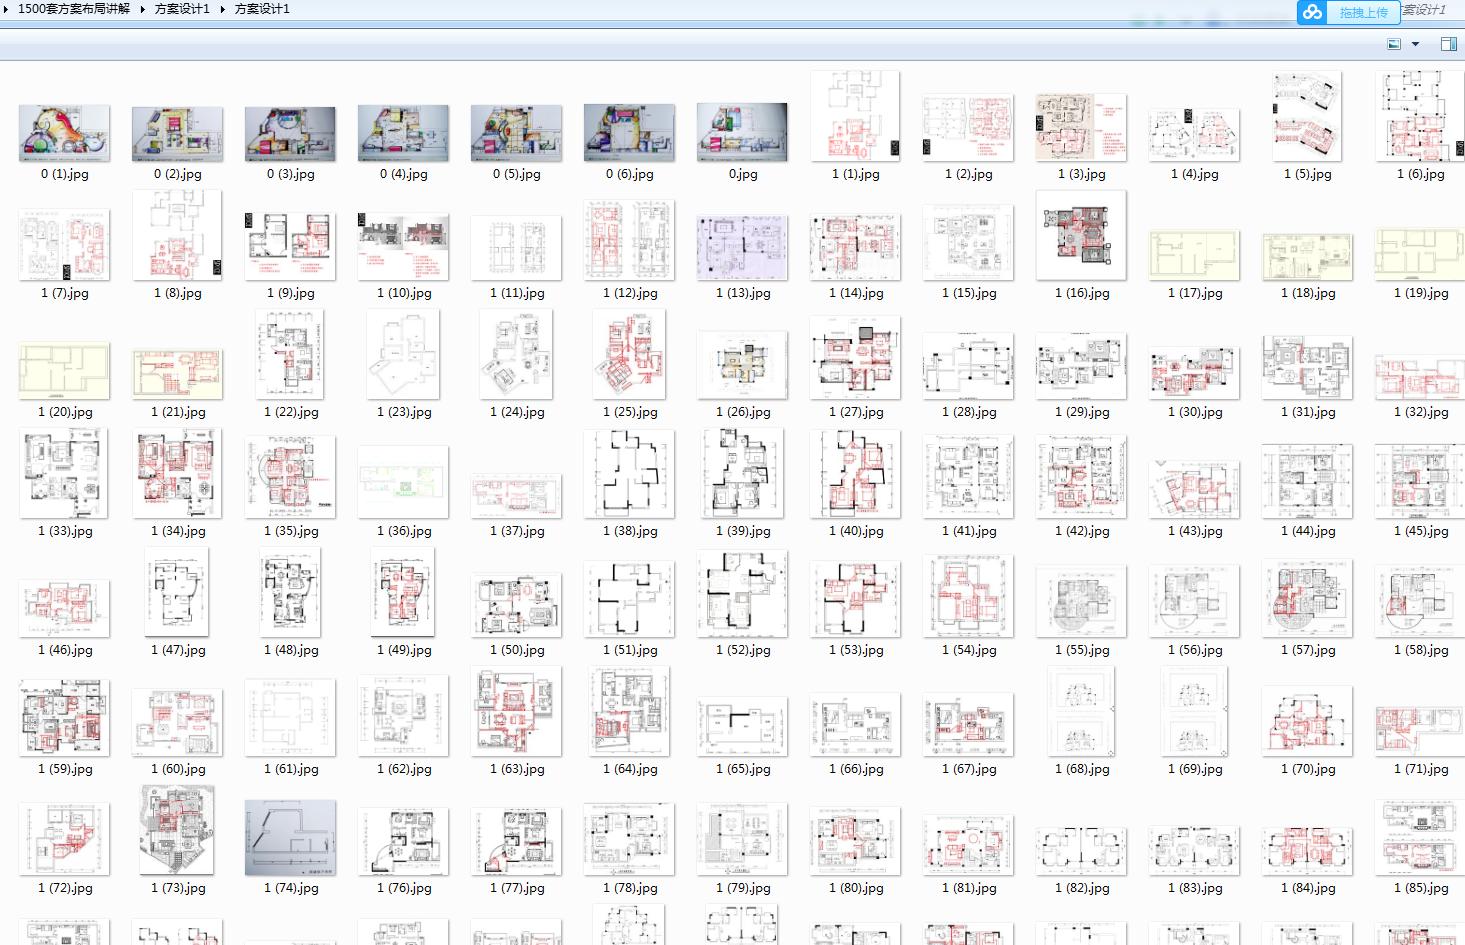Select the 1 (10).jpg thumbnail
The width and height of the screenshot is (1465, 945).
403,247
